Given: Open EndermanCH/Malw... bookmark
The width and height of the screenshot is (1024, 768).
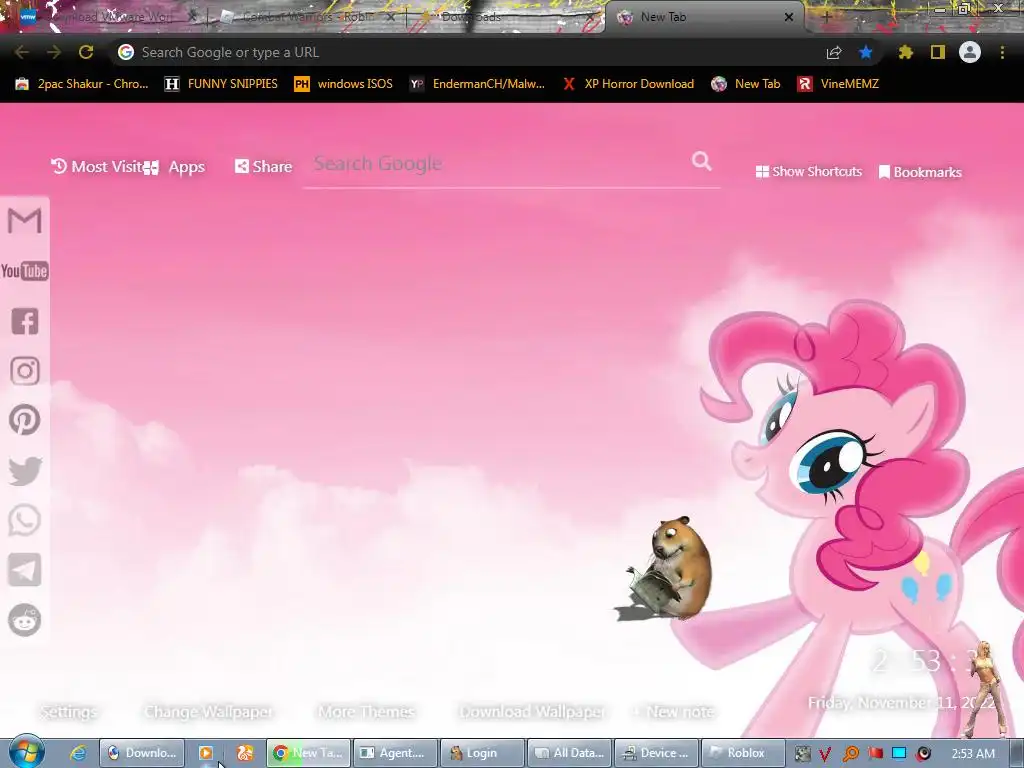Looking at the screenshot, I should [477, 84].
